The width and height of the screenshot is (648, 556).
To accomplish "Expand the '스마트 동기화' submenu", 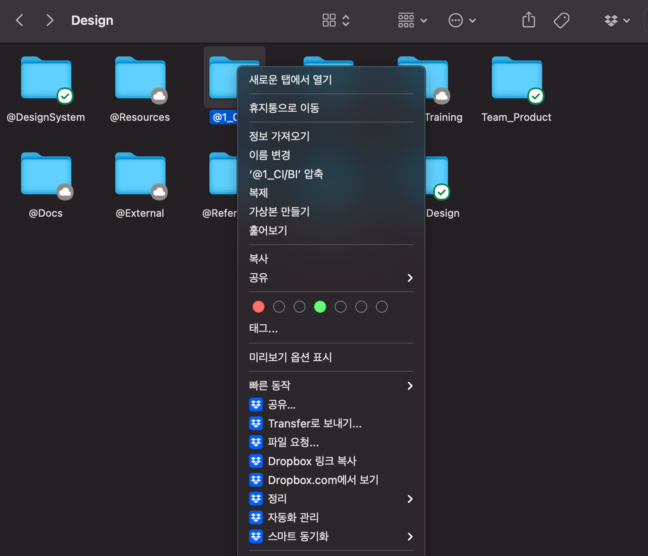I will click(330, 536).
